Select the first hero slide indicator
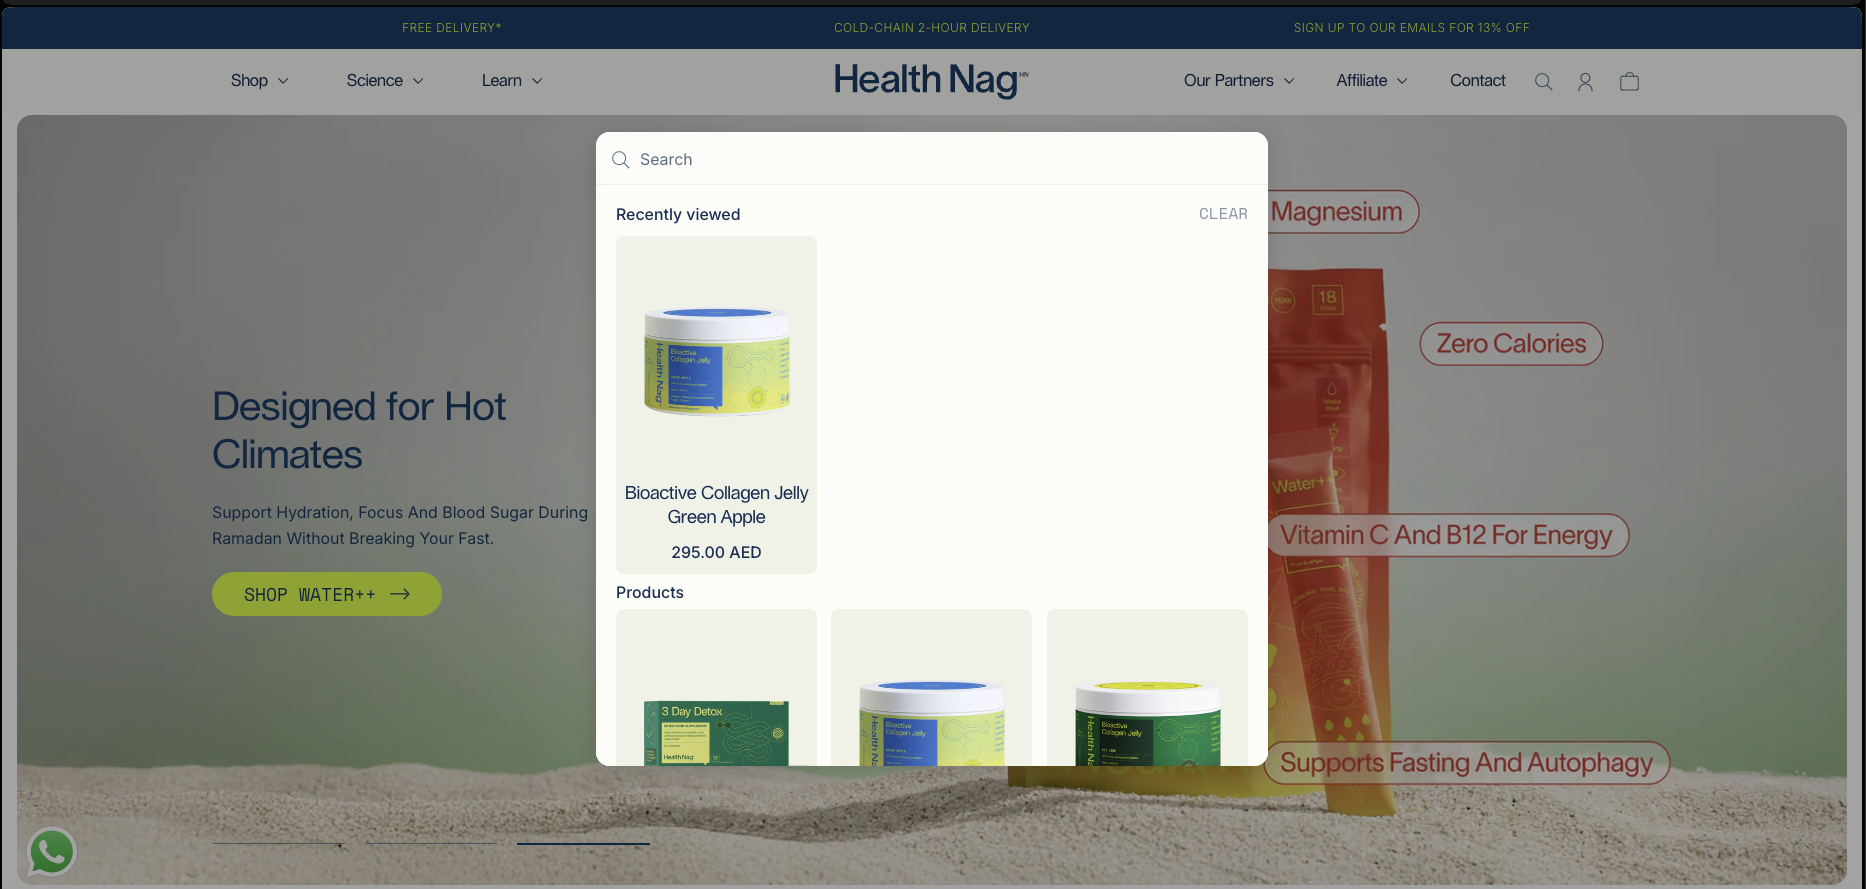 click(278, 844)
